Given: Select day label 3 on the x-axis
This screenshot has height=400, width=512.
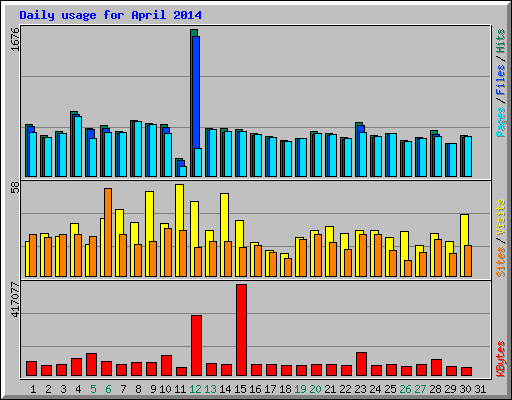Looking at the screenshot, I should 63,389.
